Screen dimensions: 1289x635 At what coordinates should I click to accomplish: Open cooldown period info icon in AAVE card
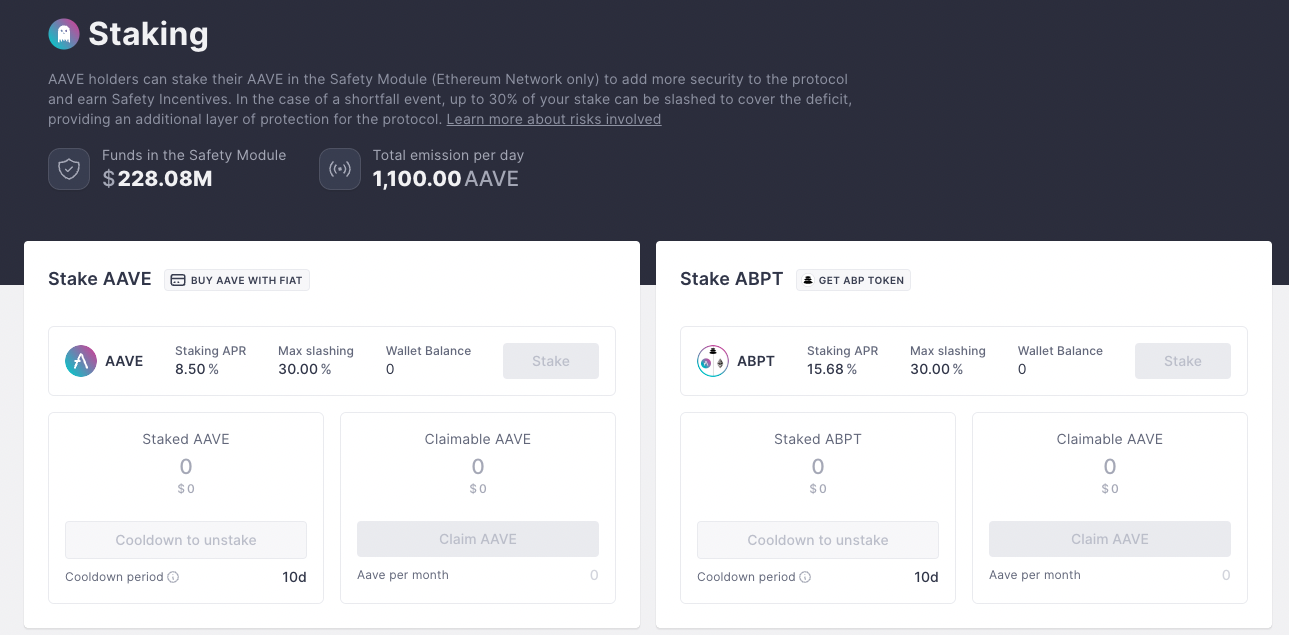point(173,577)
